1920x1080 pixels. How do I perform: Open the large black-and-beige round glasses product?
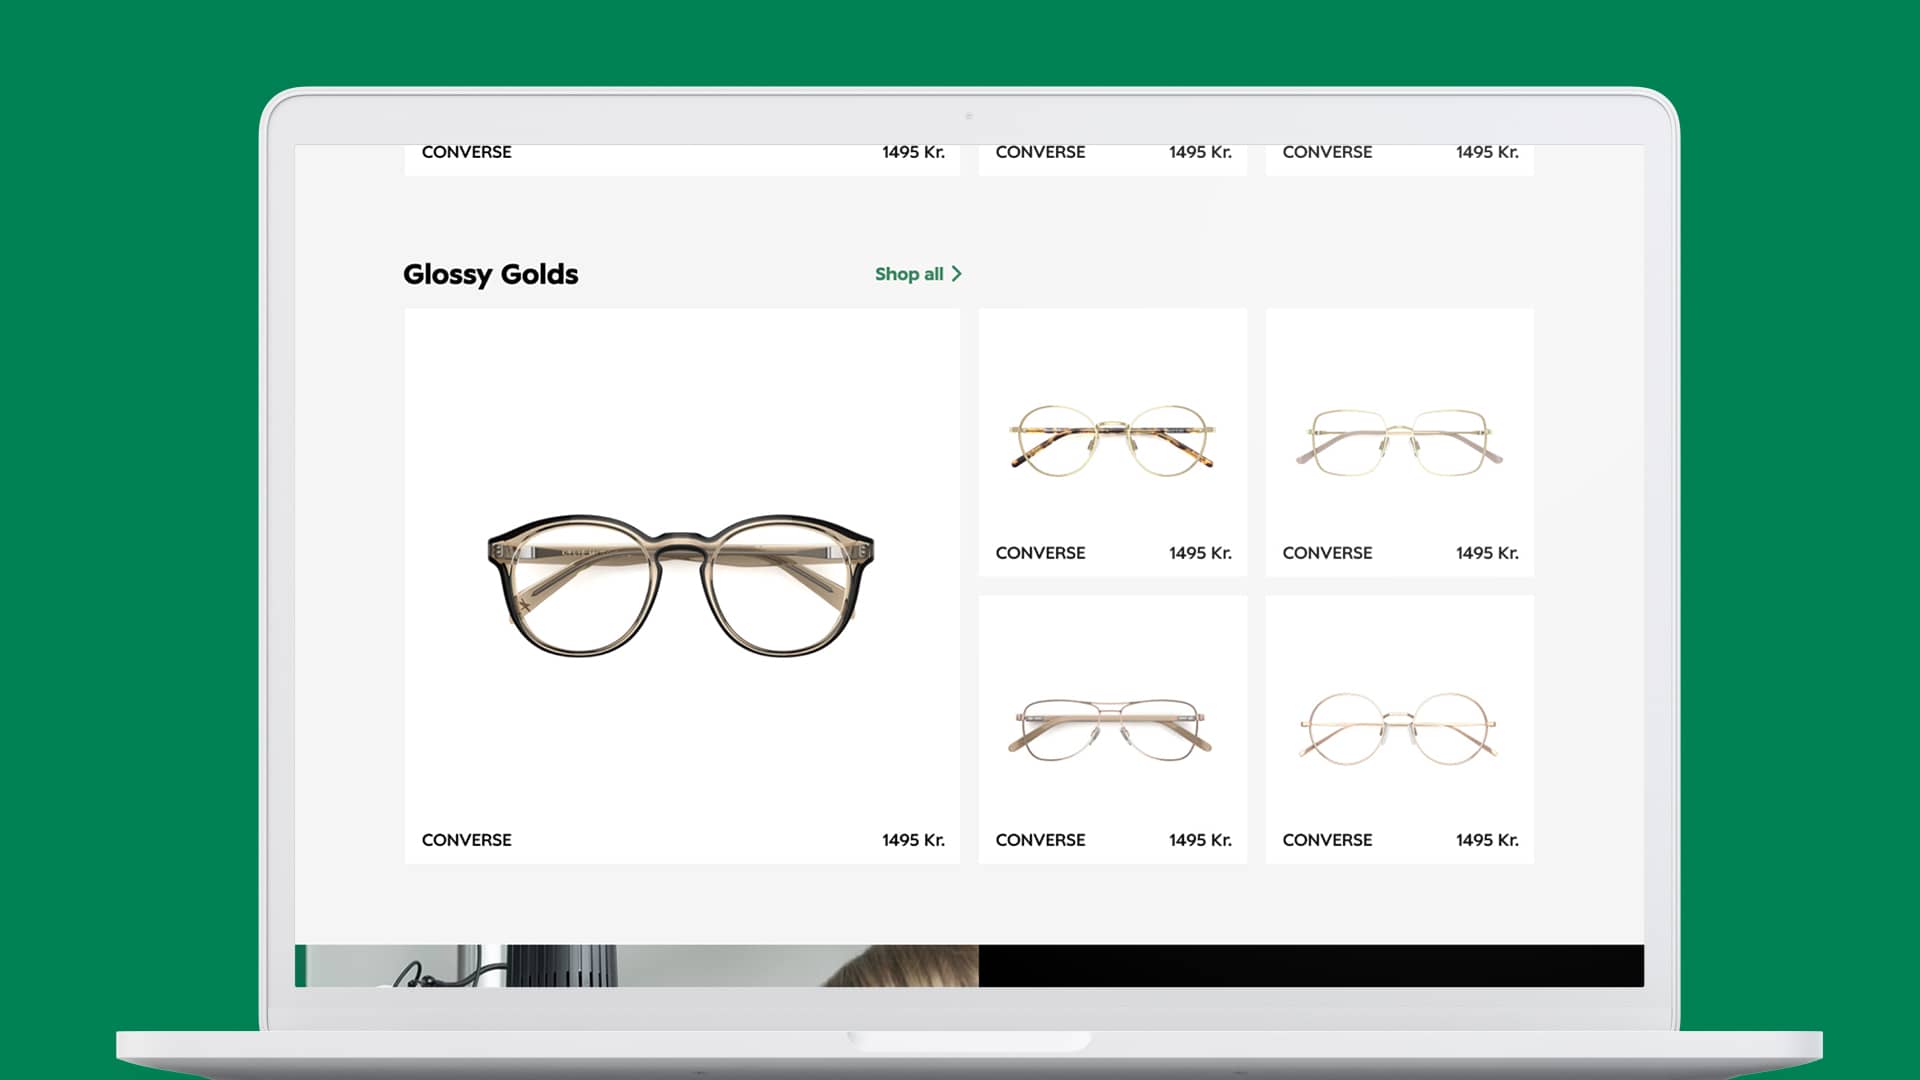pyautogui.click(x=681, y=585)
